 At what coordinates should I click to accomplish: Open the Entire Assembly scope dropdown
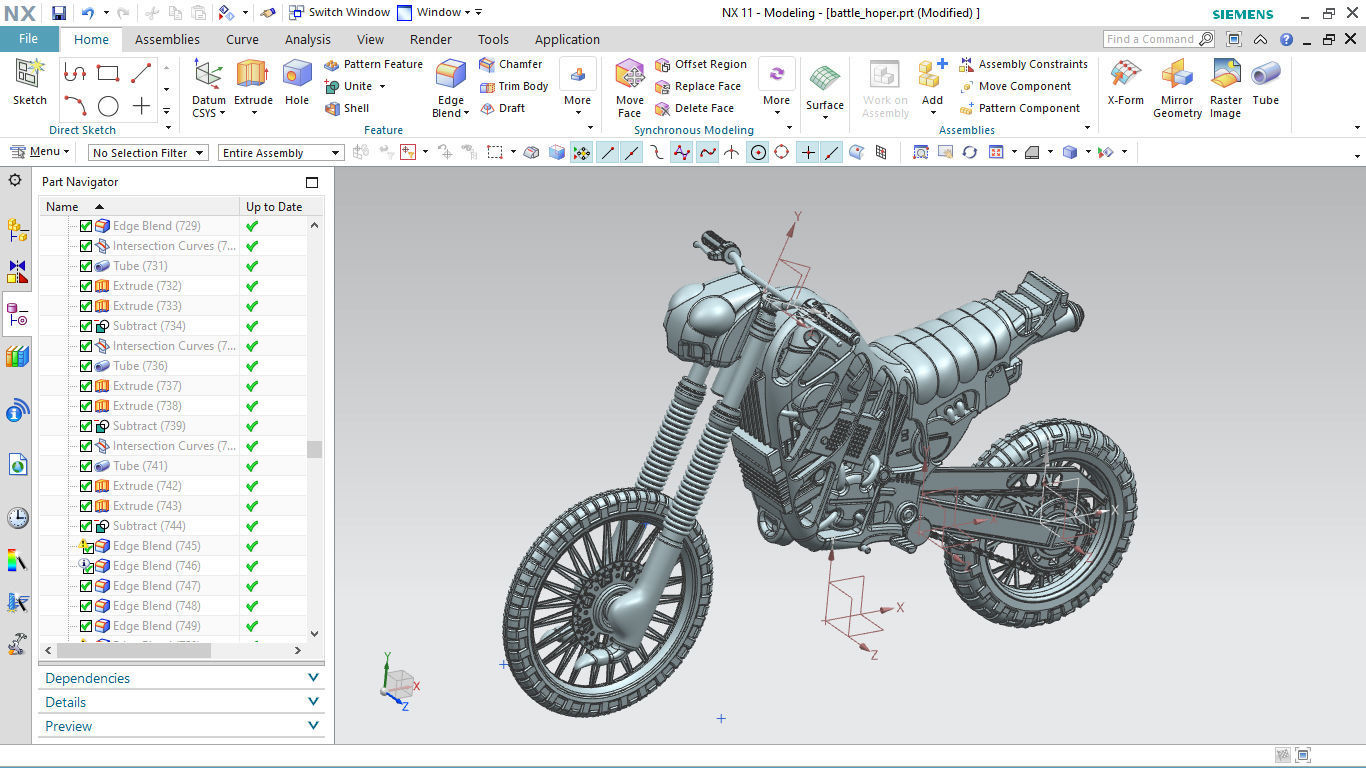click(x=281, y=152)
